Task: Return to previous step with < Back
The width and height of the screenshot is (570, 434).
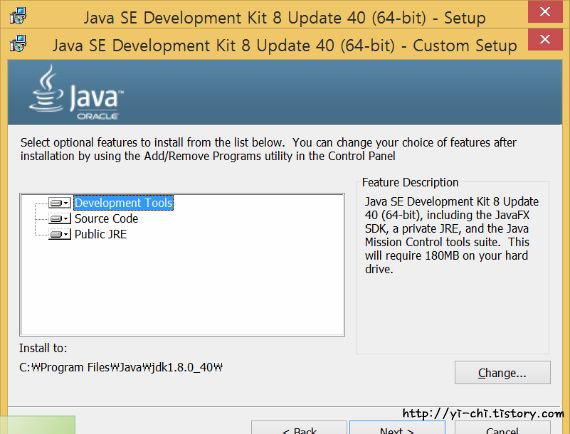Action: click(299, 428)
